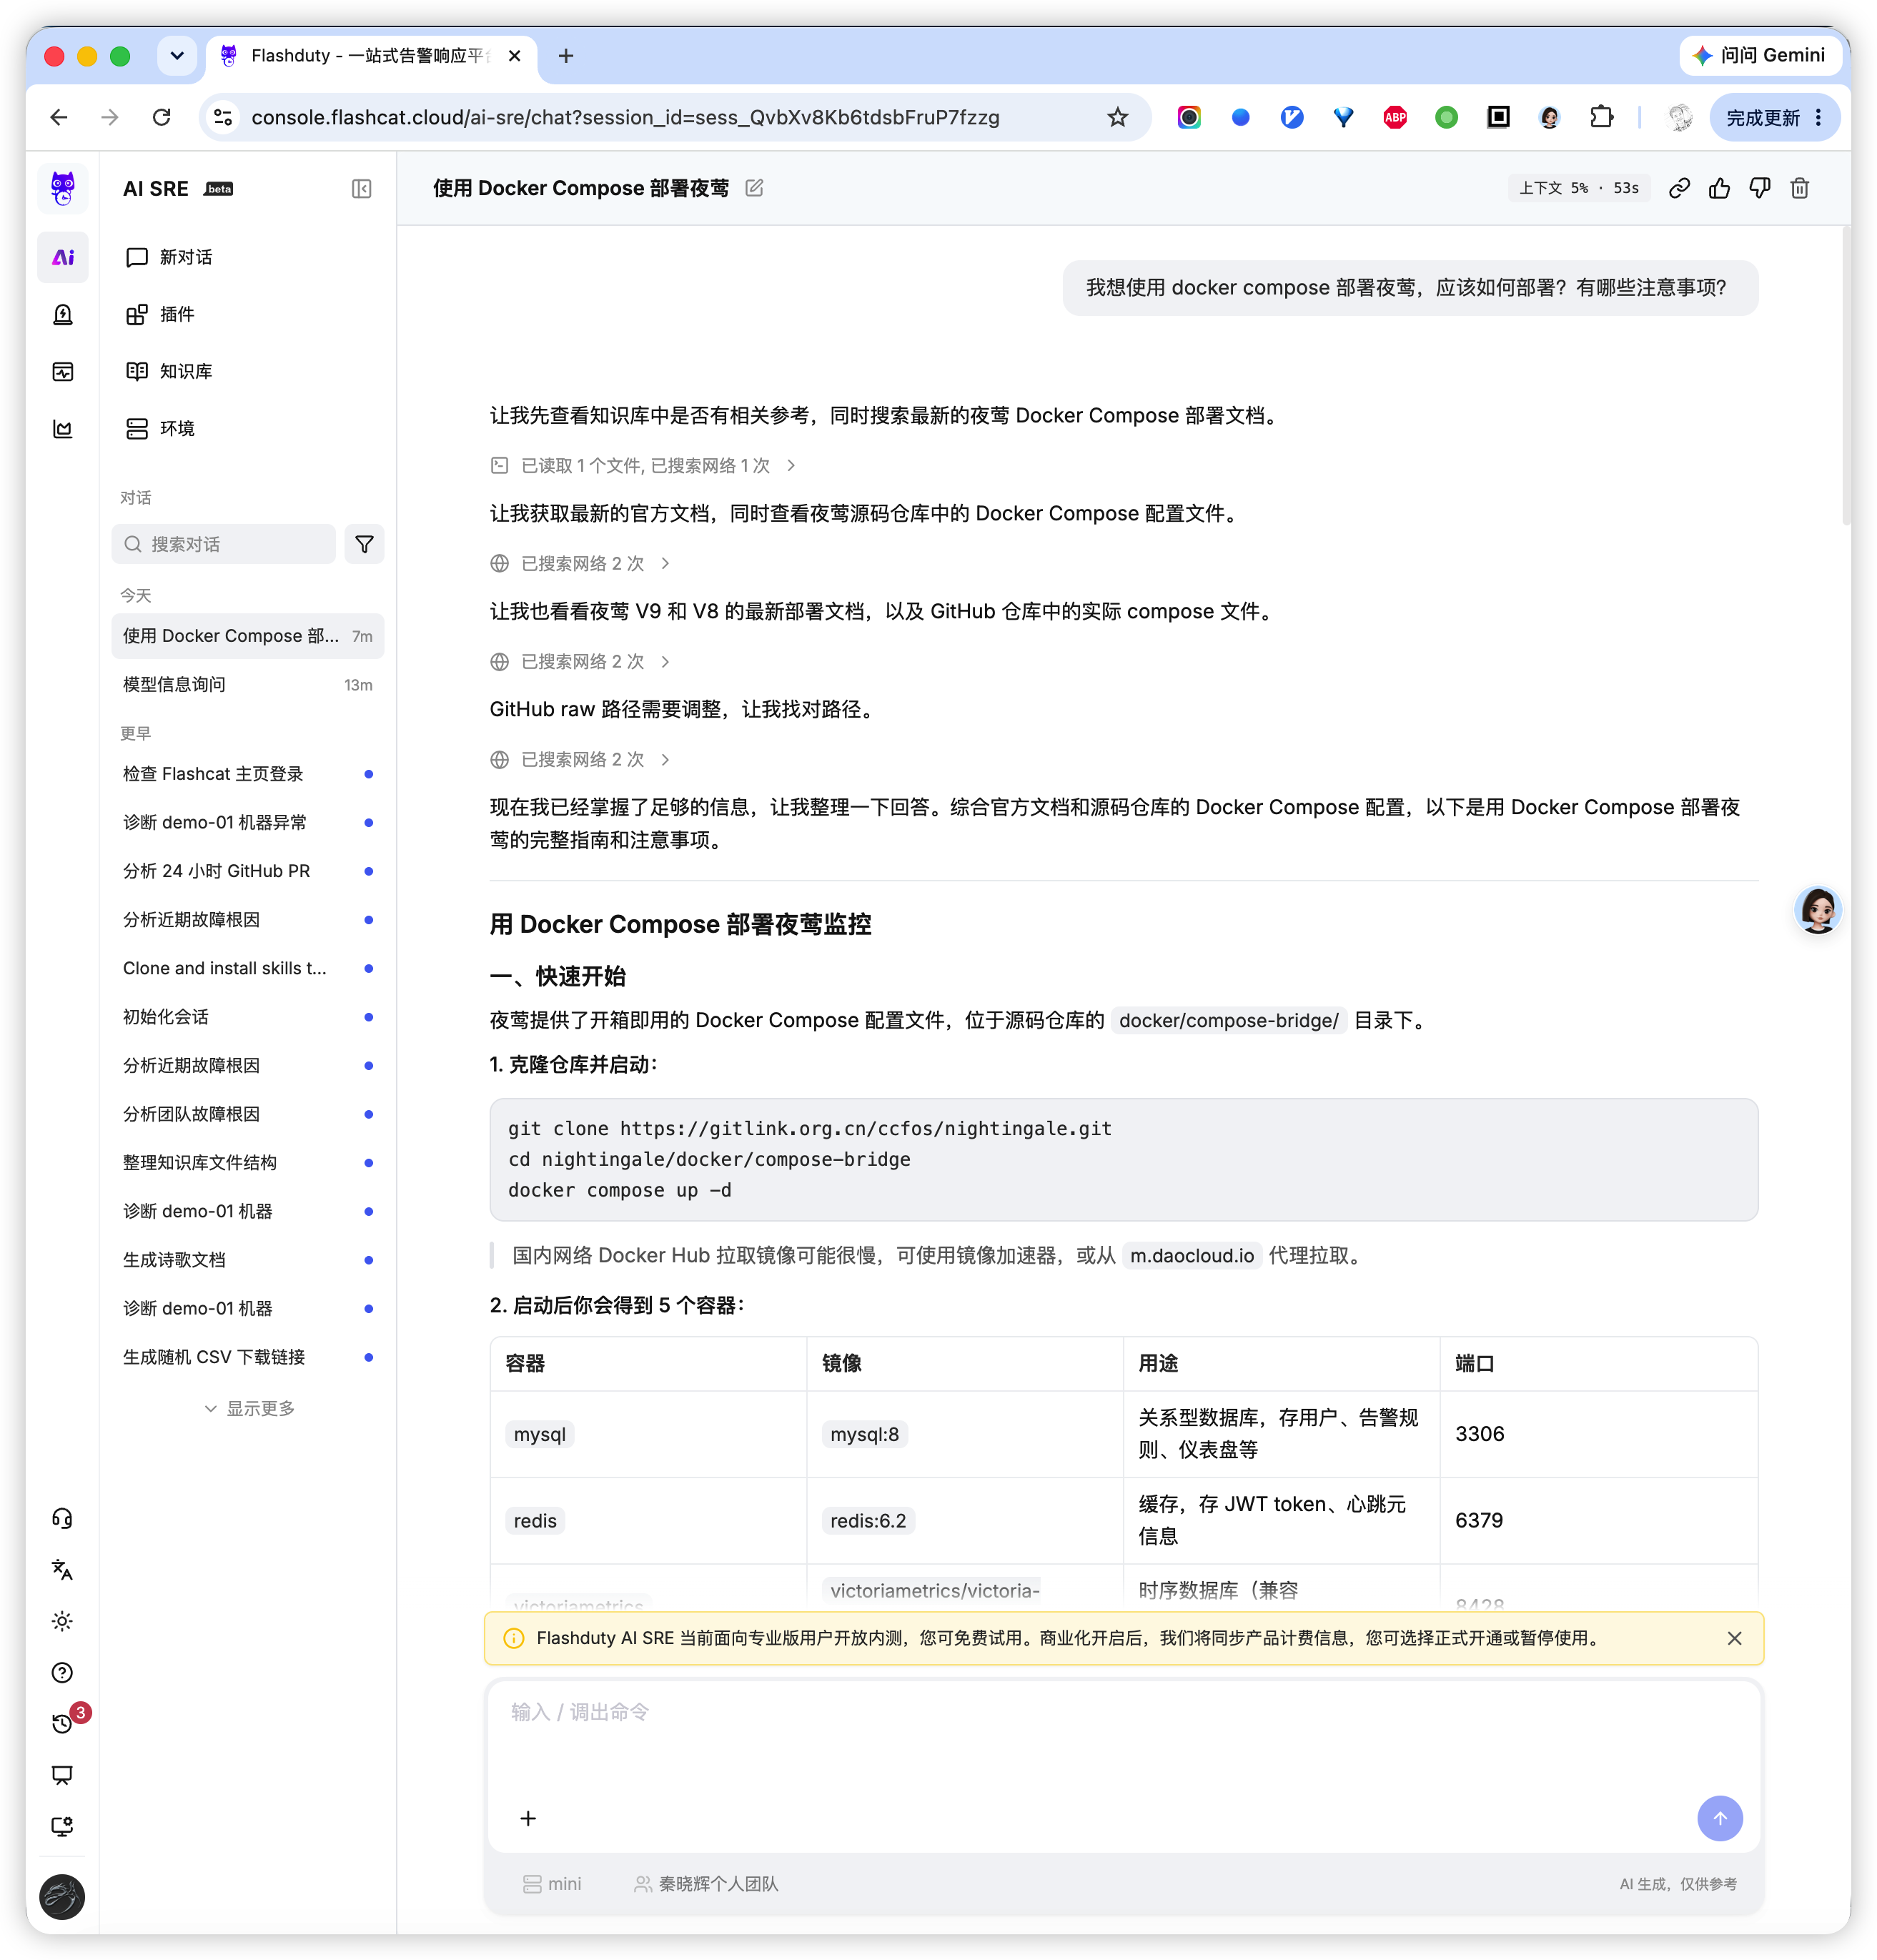
Task: Open the analytics chart icon in left rail
Action: point(63,429)
